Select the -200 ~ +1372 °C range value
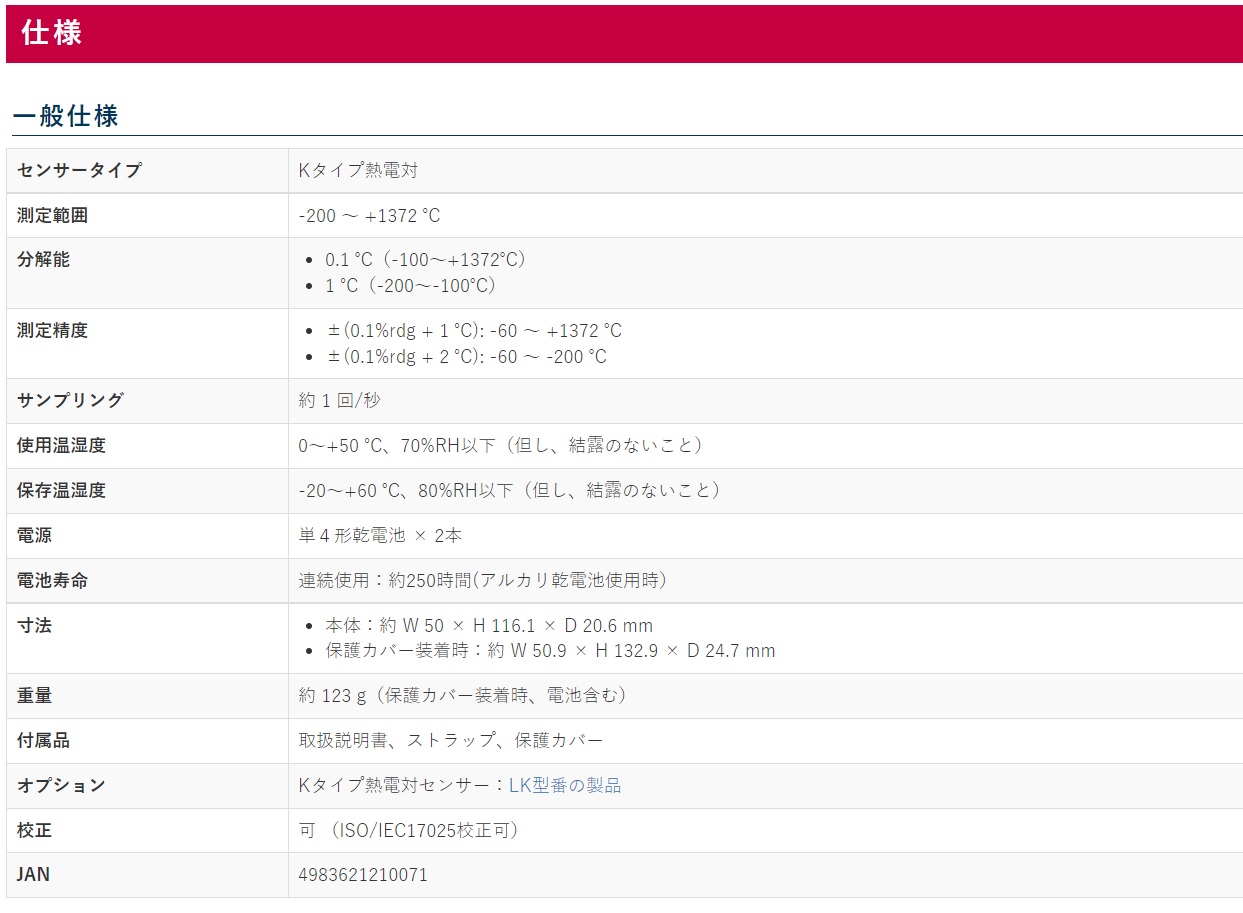Screen dimensions: 1243x913 [369, 216]
